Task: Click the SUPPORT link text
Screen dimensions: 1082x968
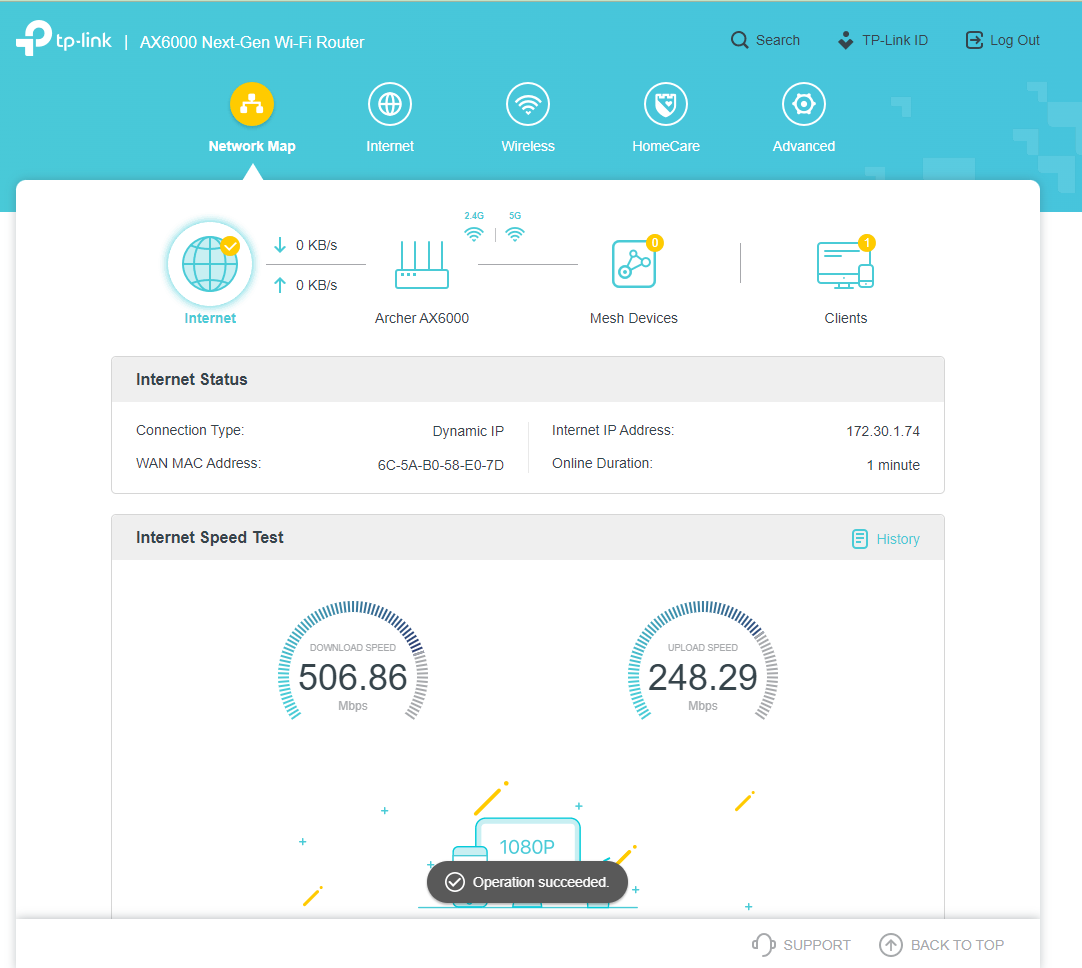Action: (817, 945)
